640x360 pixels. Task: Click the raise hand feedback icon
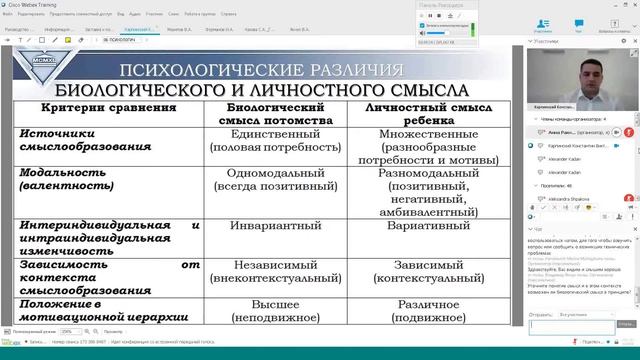tap(532, 208)
